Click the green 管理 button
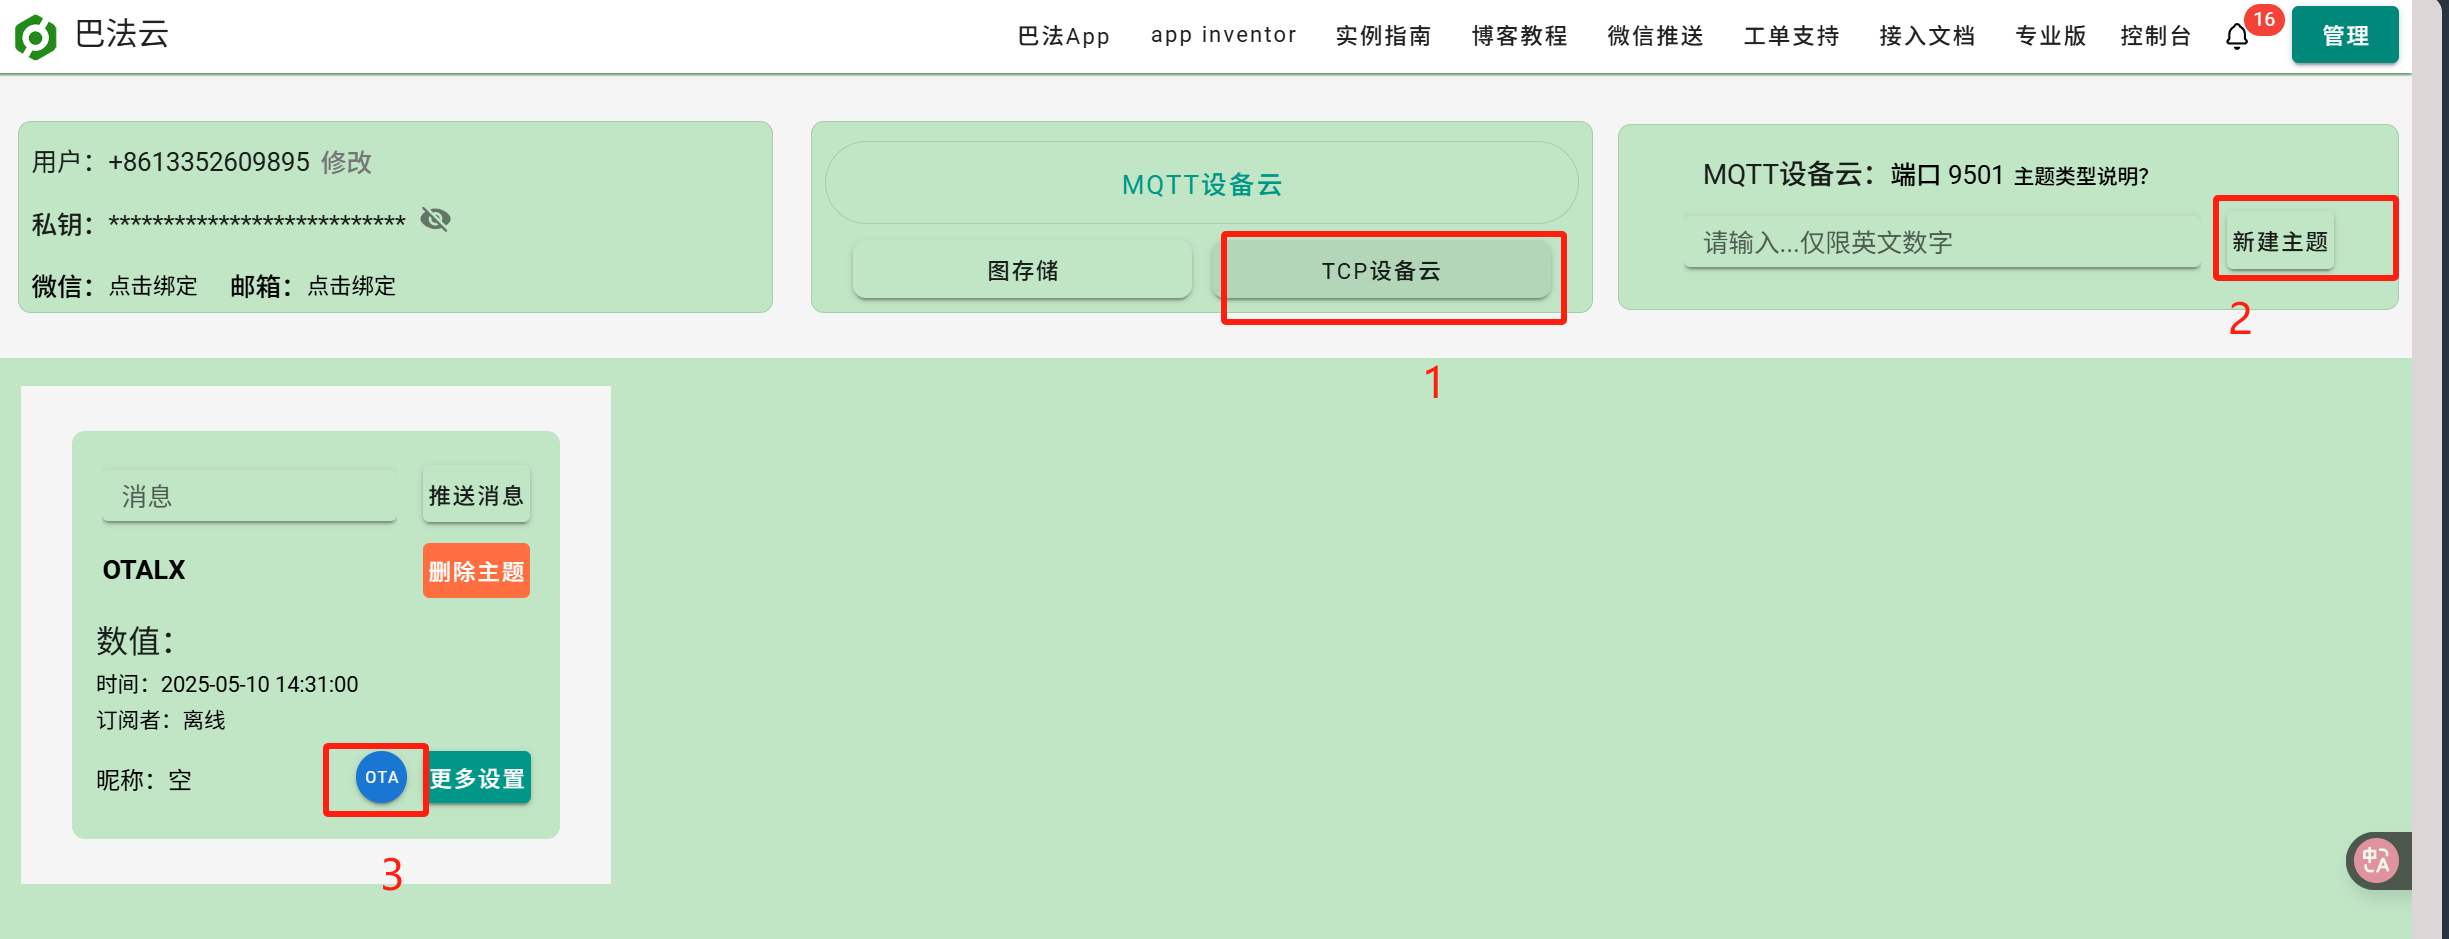 2344,34
